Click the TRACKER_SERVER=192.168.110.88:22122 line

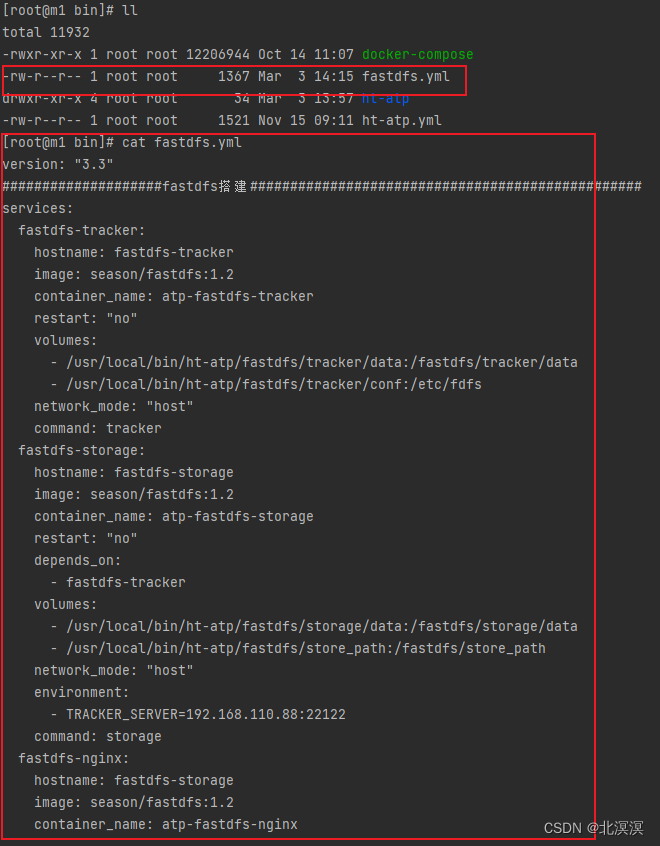[x=198, y=714]
